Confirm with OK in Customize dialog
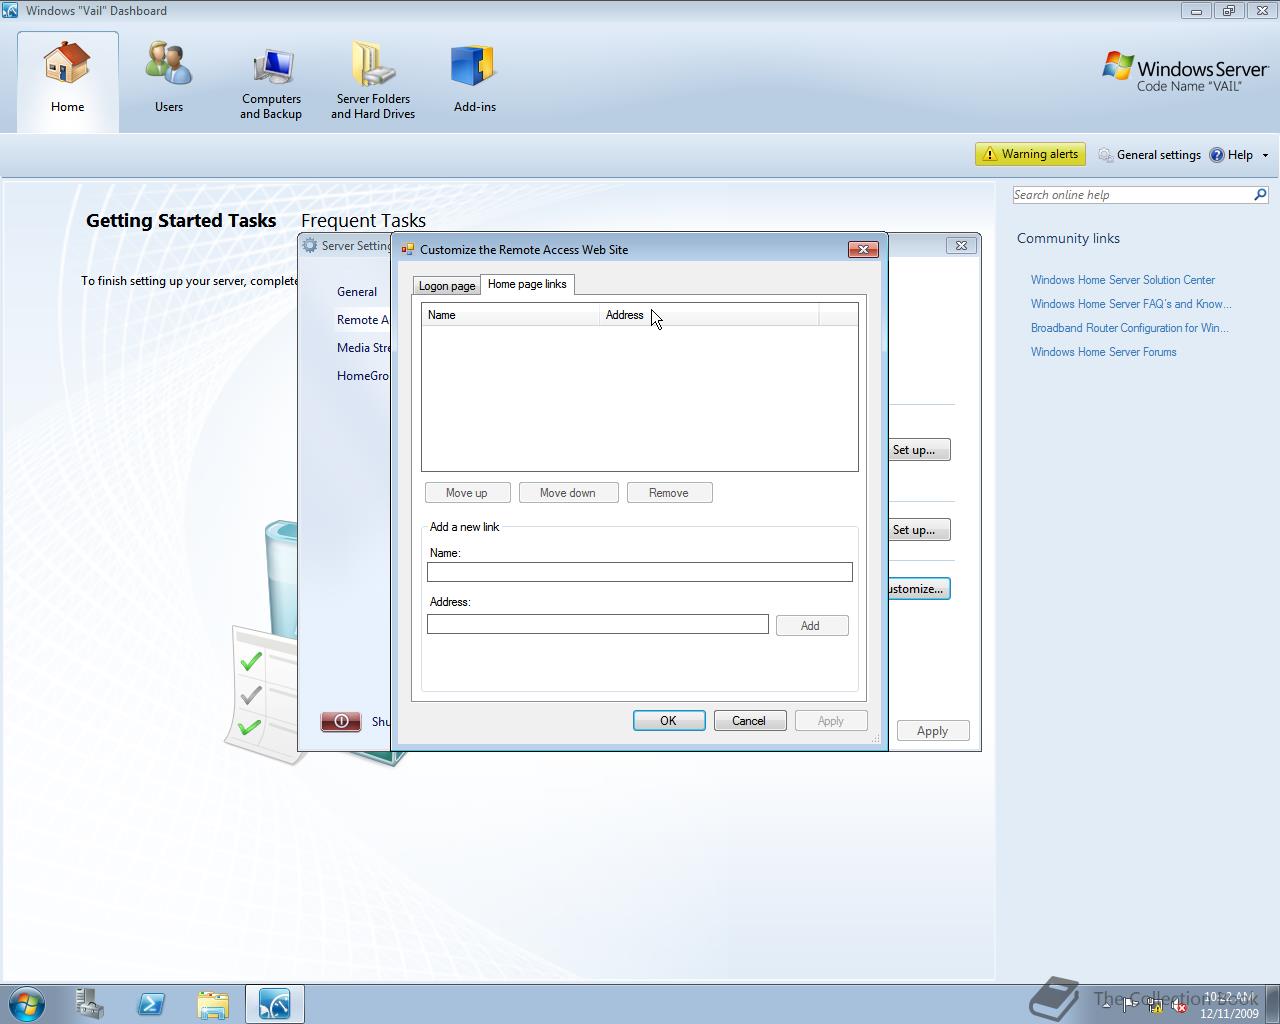The image size is (1280, 1024). pos(669,721)
